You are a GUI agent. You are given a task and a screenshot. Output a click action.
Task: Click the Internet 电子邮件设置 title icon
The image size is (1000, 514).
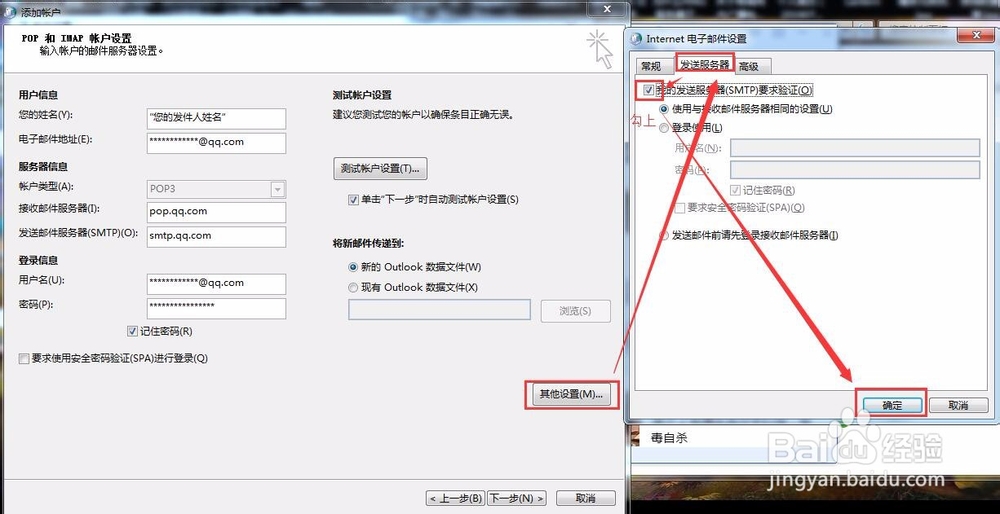click(x=636, y=39)
